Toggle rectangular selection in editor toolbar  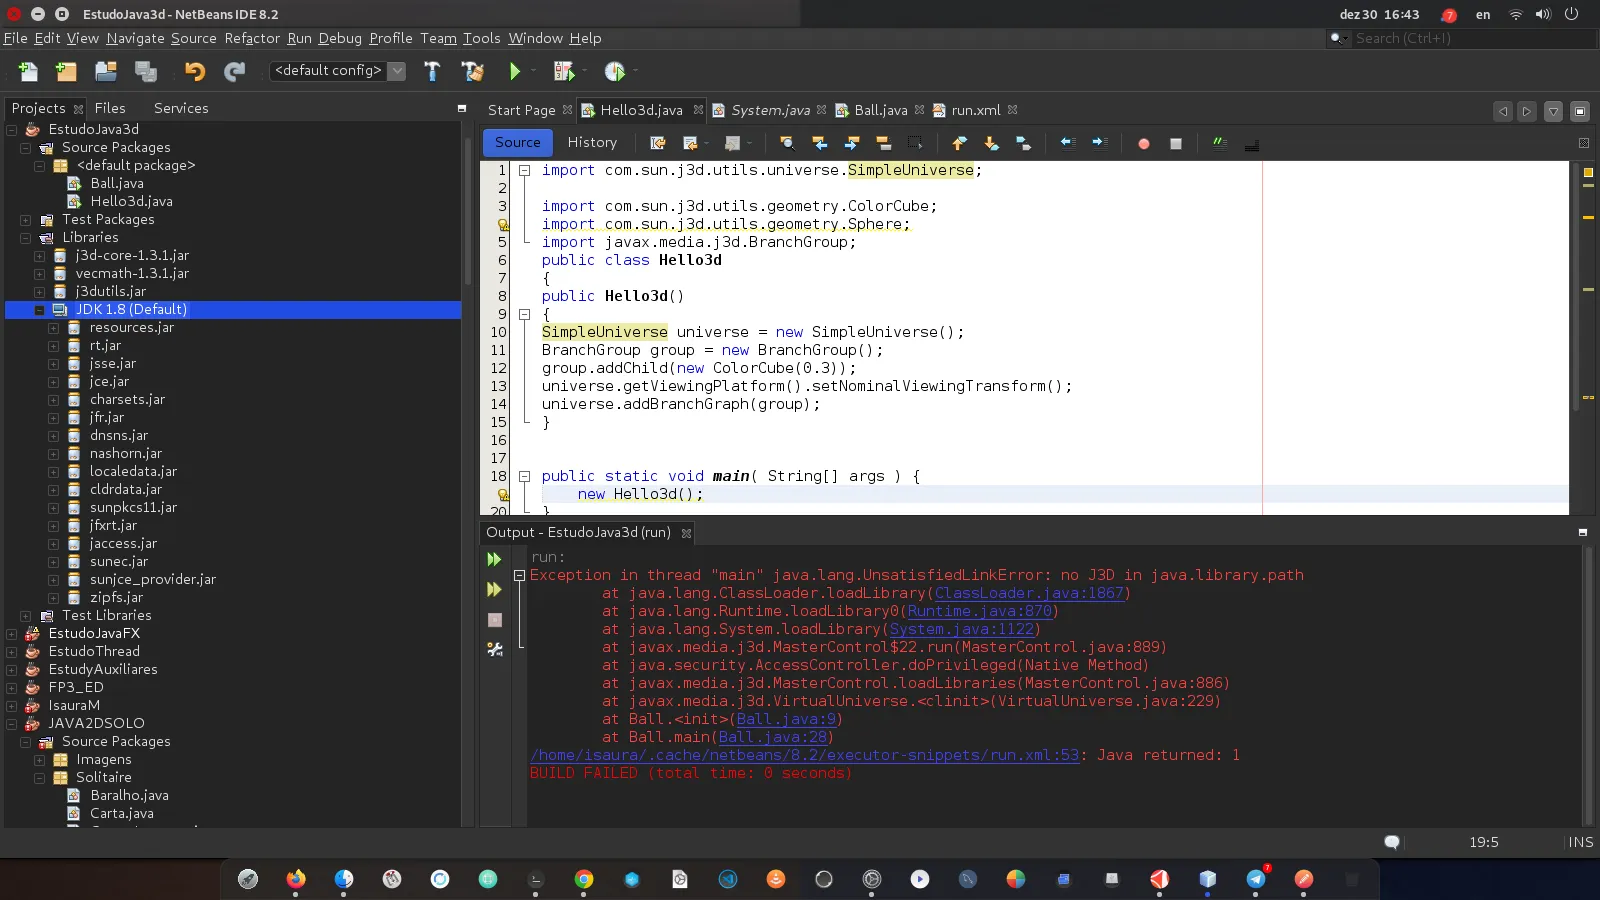[915, 143]
